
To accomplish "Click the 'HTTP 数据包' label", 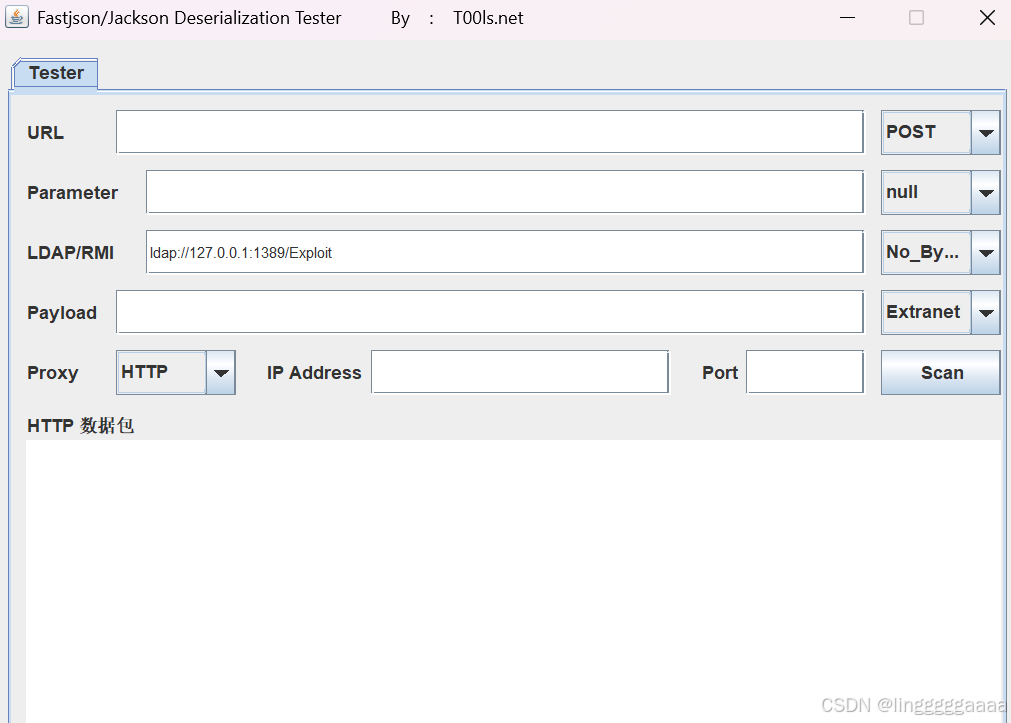I will coord(81,426).
